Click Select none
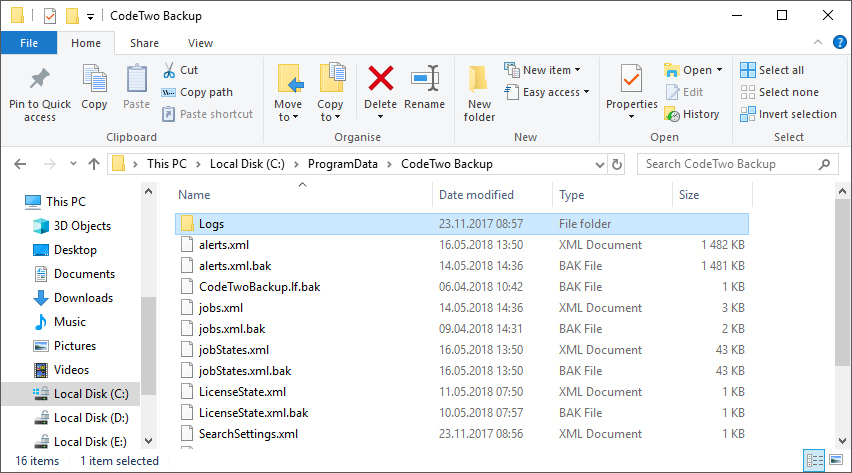 (779, 92)
